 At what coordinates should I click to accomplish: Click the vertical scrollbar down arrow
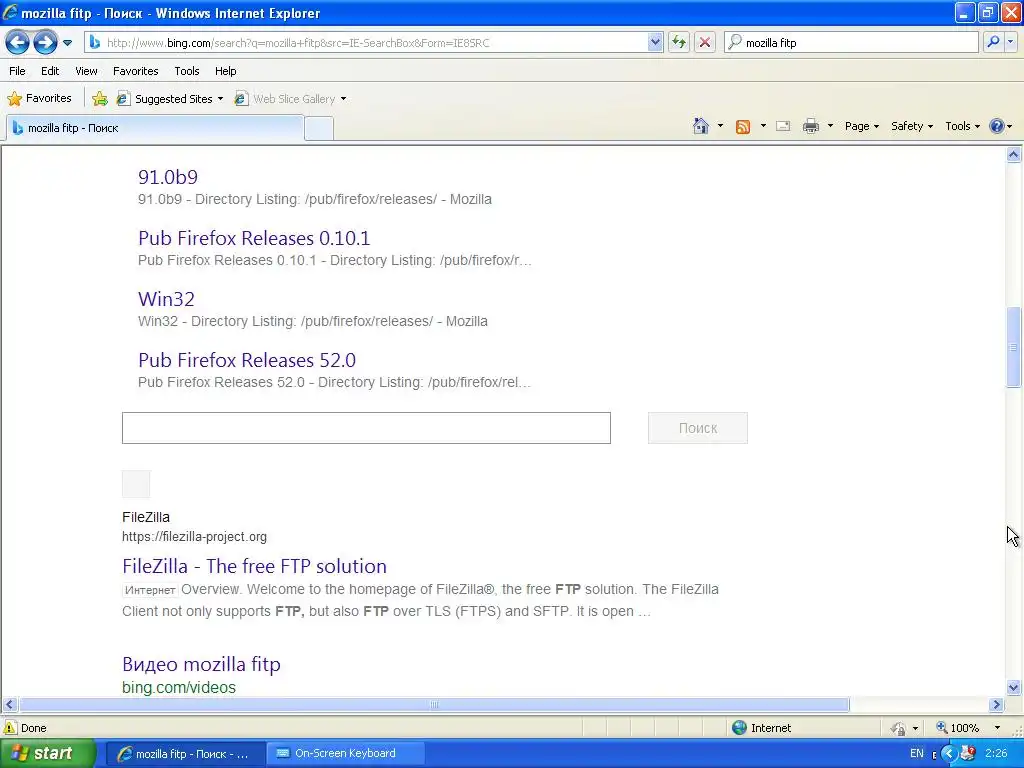click(1014, 686)
